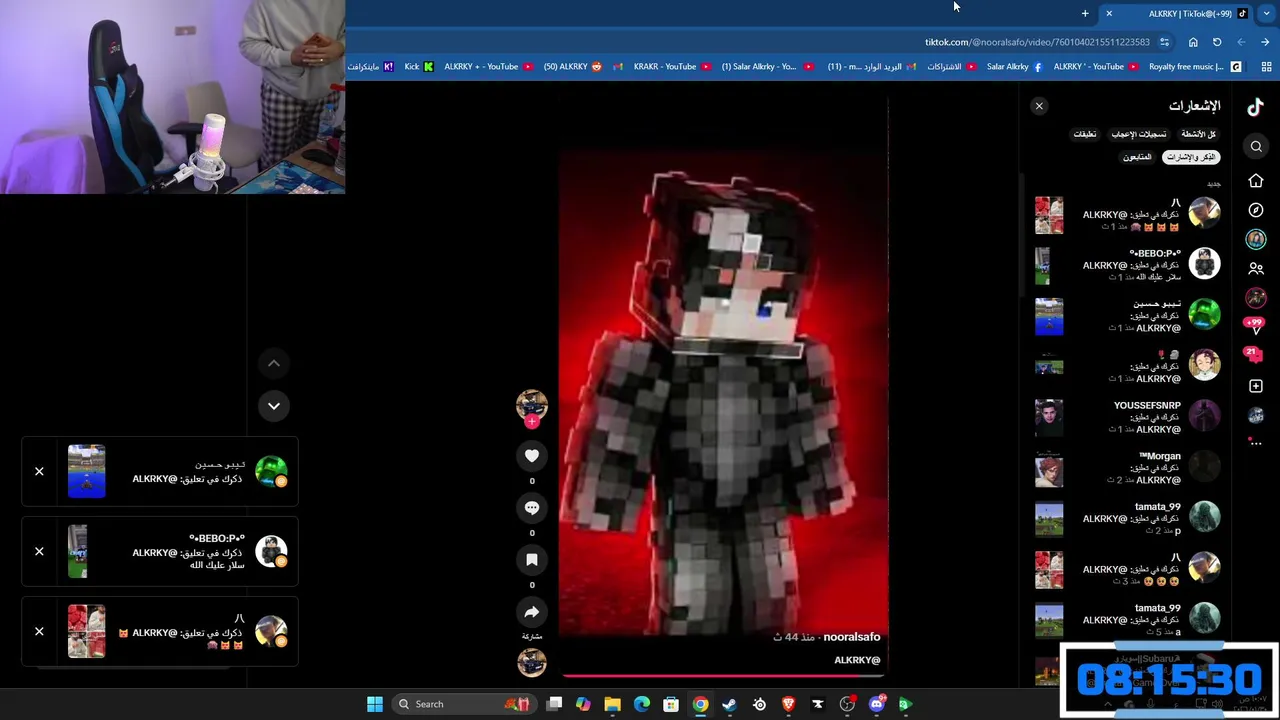Image resolution: width=1280 pixels, height=720 pixels.
Task: Open messages icon with 21 badge
Action: (1255, 355)
